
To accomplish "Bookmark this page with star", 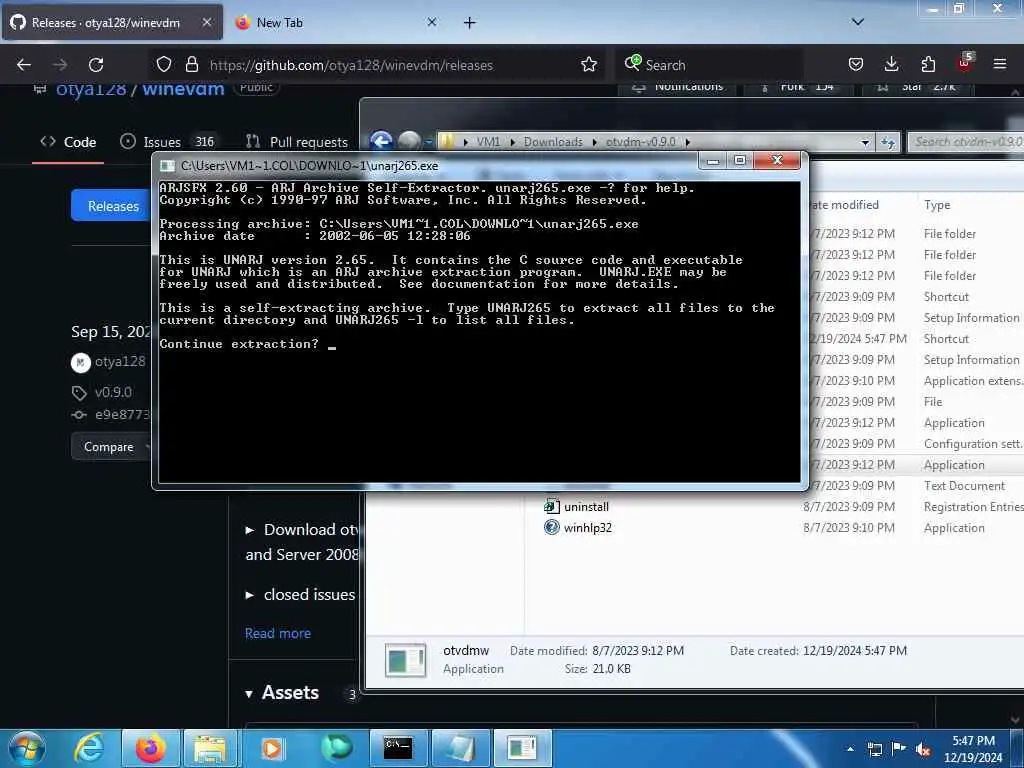I will pyautogui.click(x=589, y=65).
